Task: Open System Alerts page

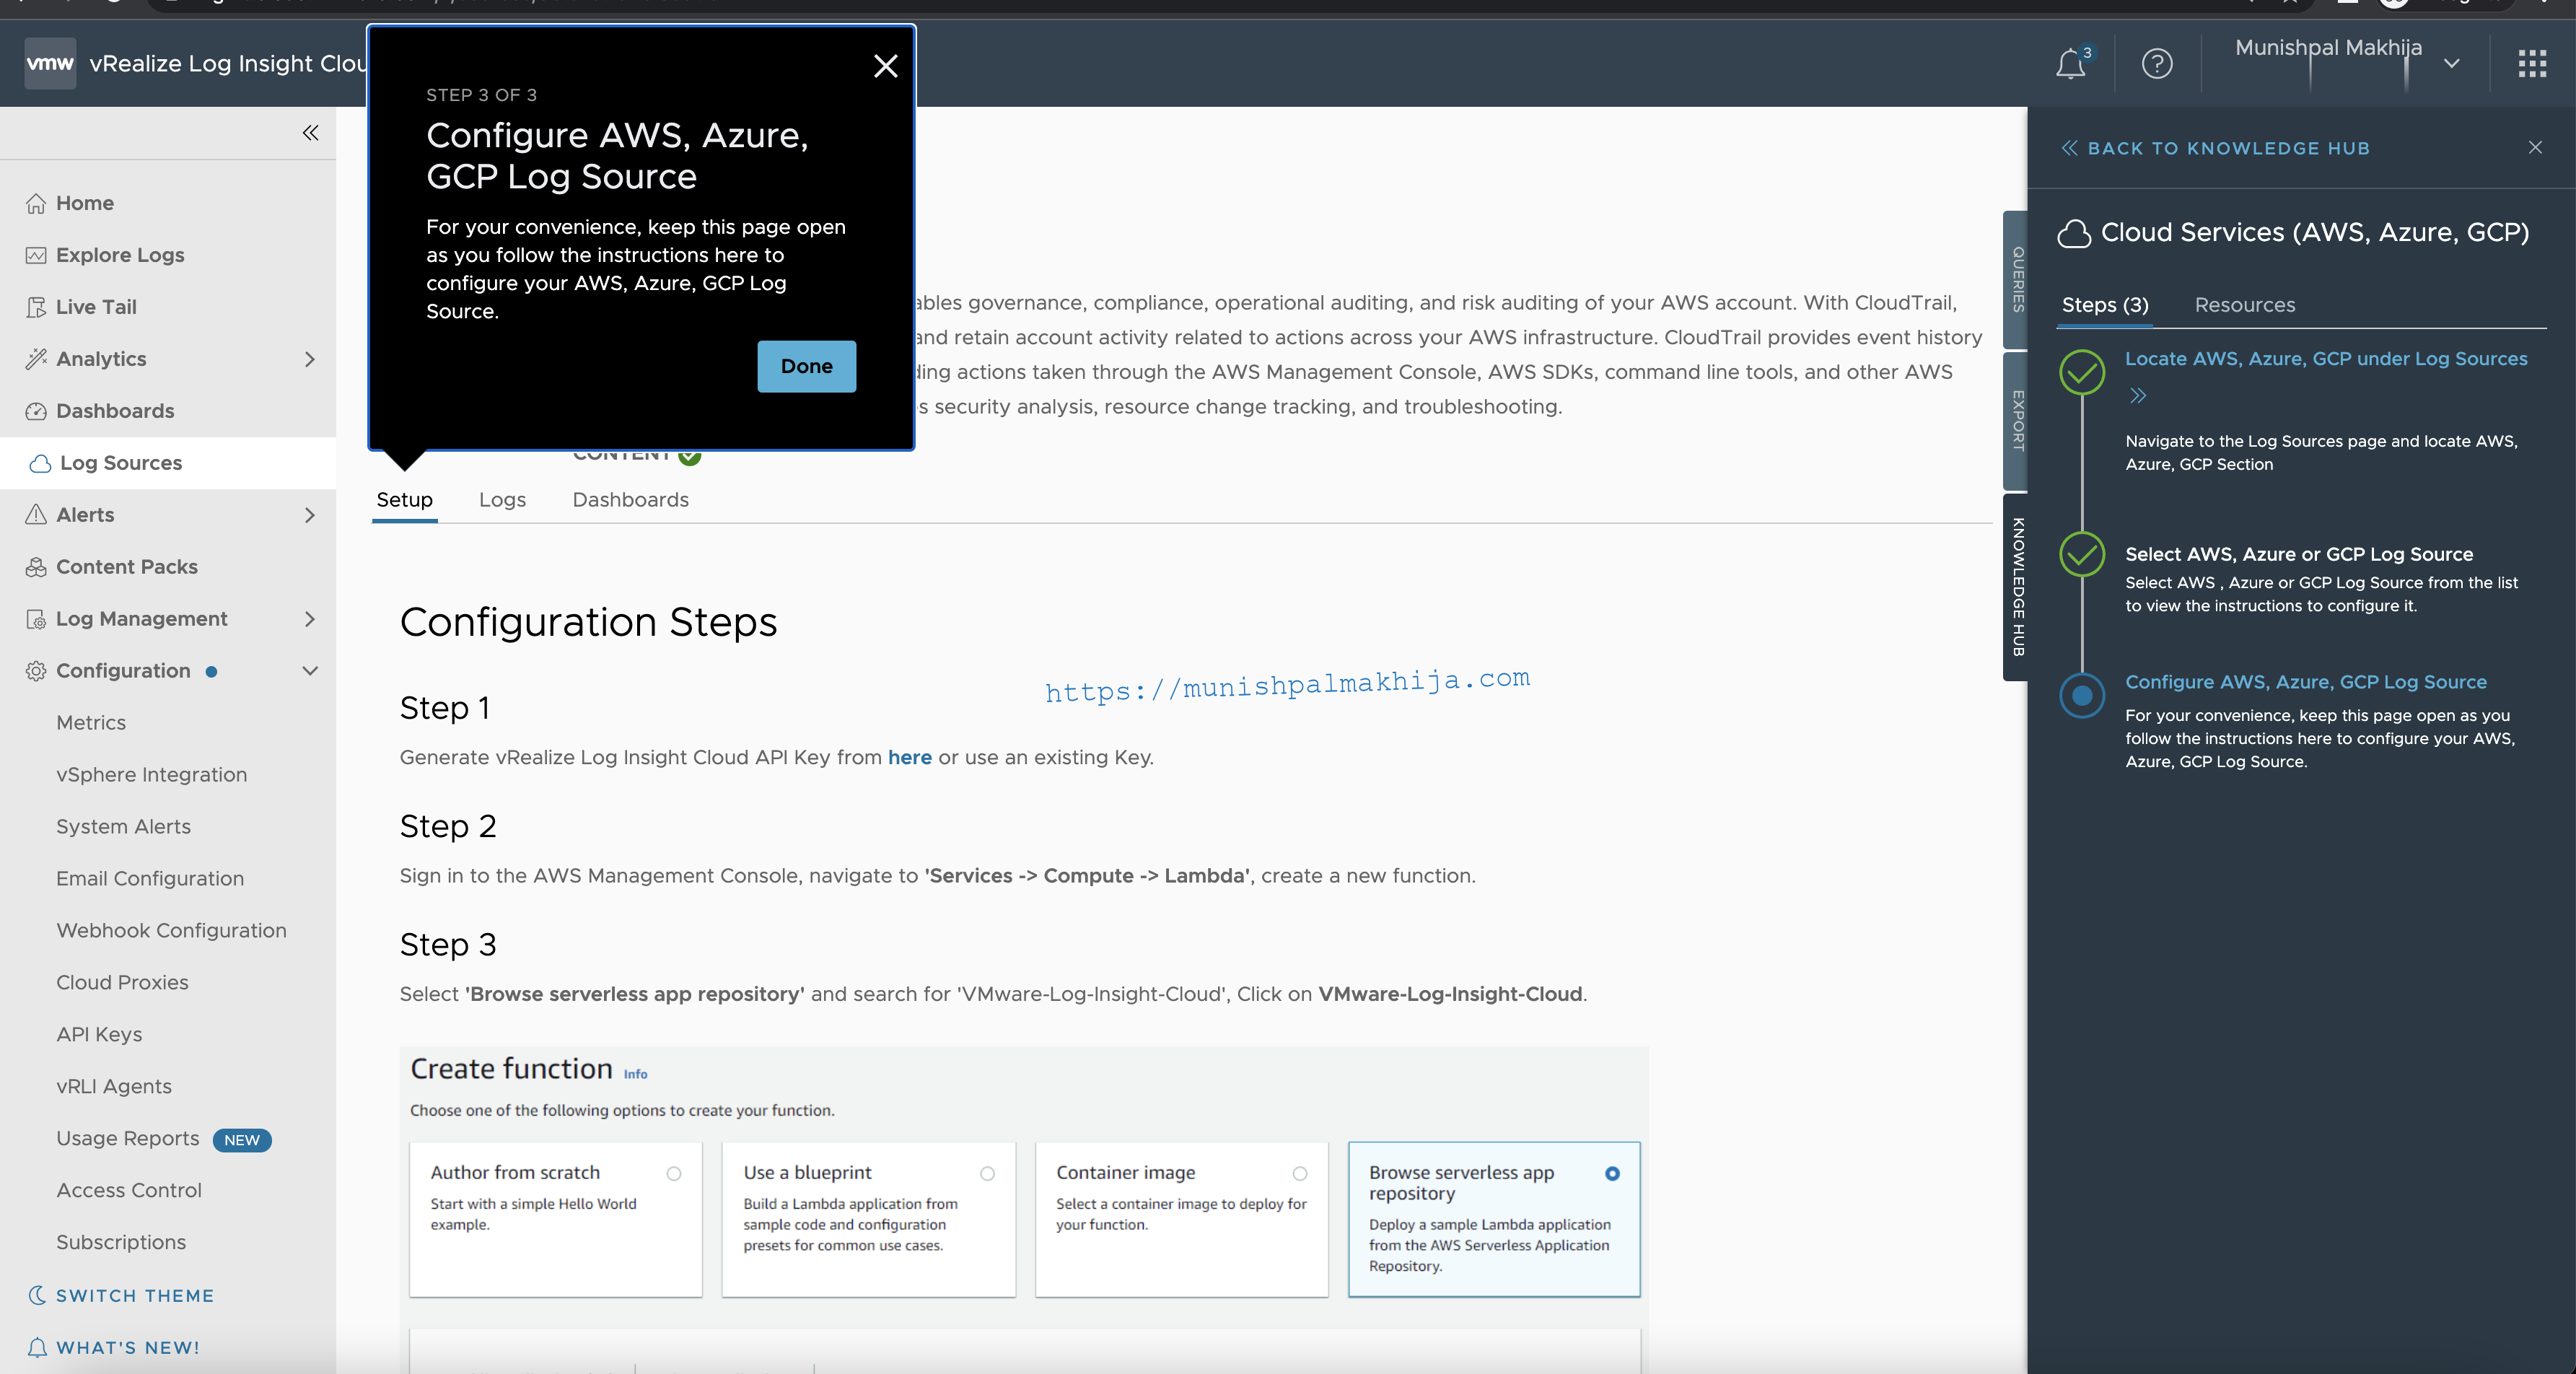Action: click(x=123, y=827)
